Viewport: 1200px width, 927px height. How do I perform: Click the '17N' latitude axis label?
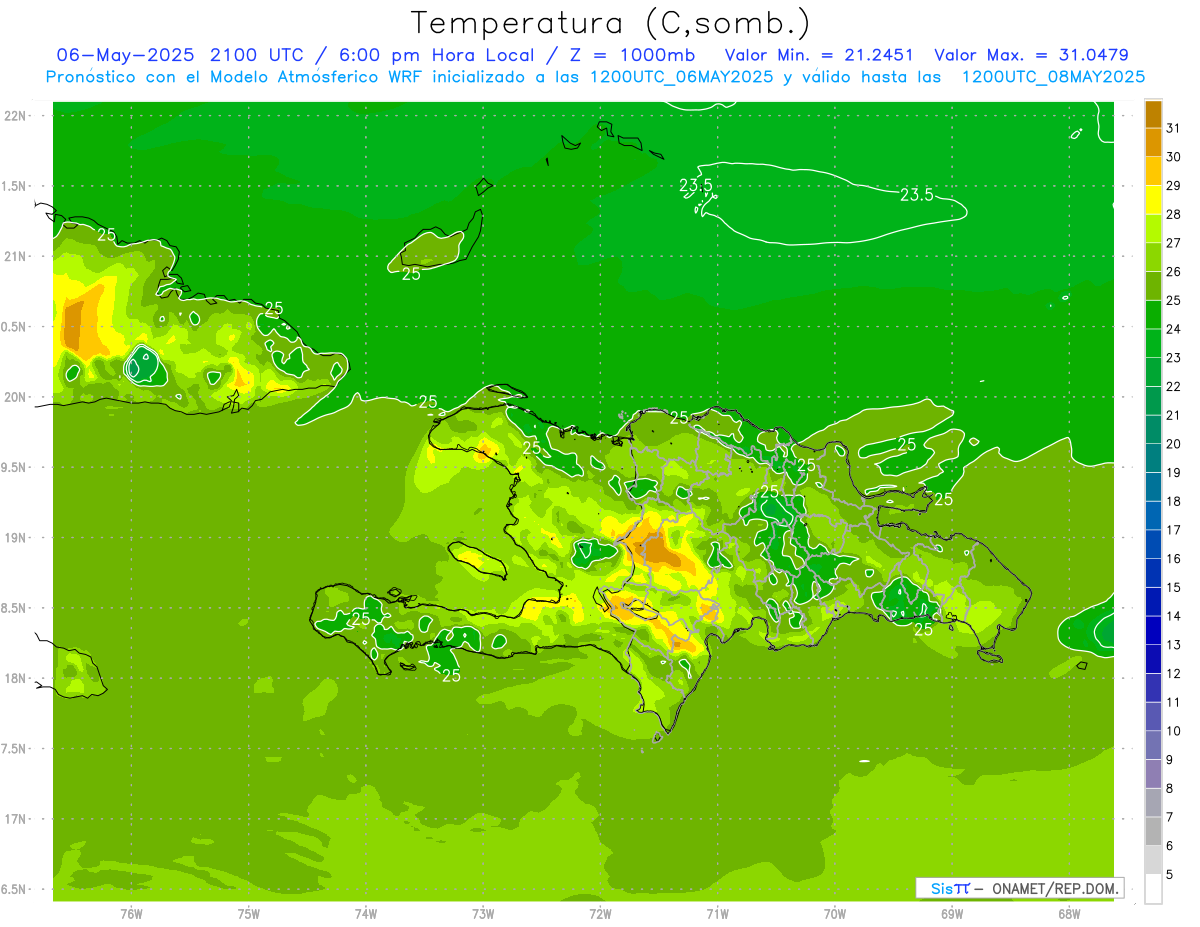(17, 819)
